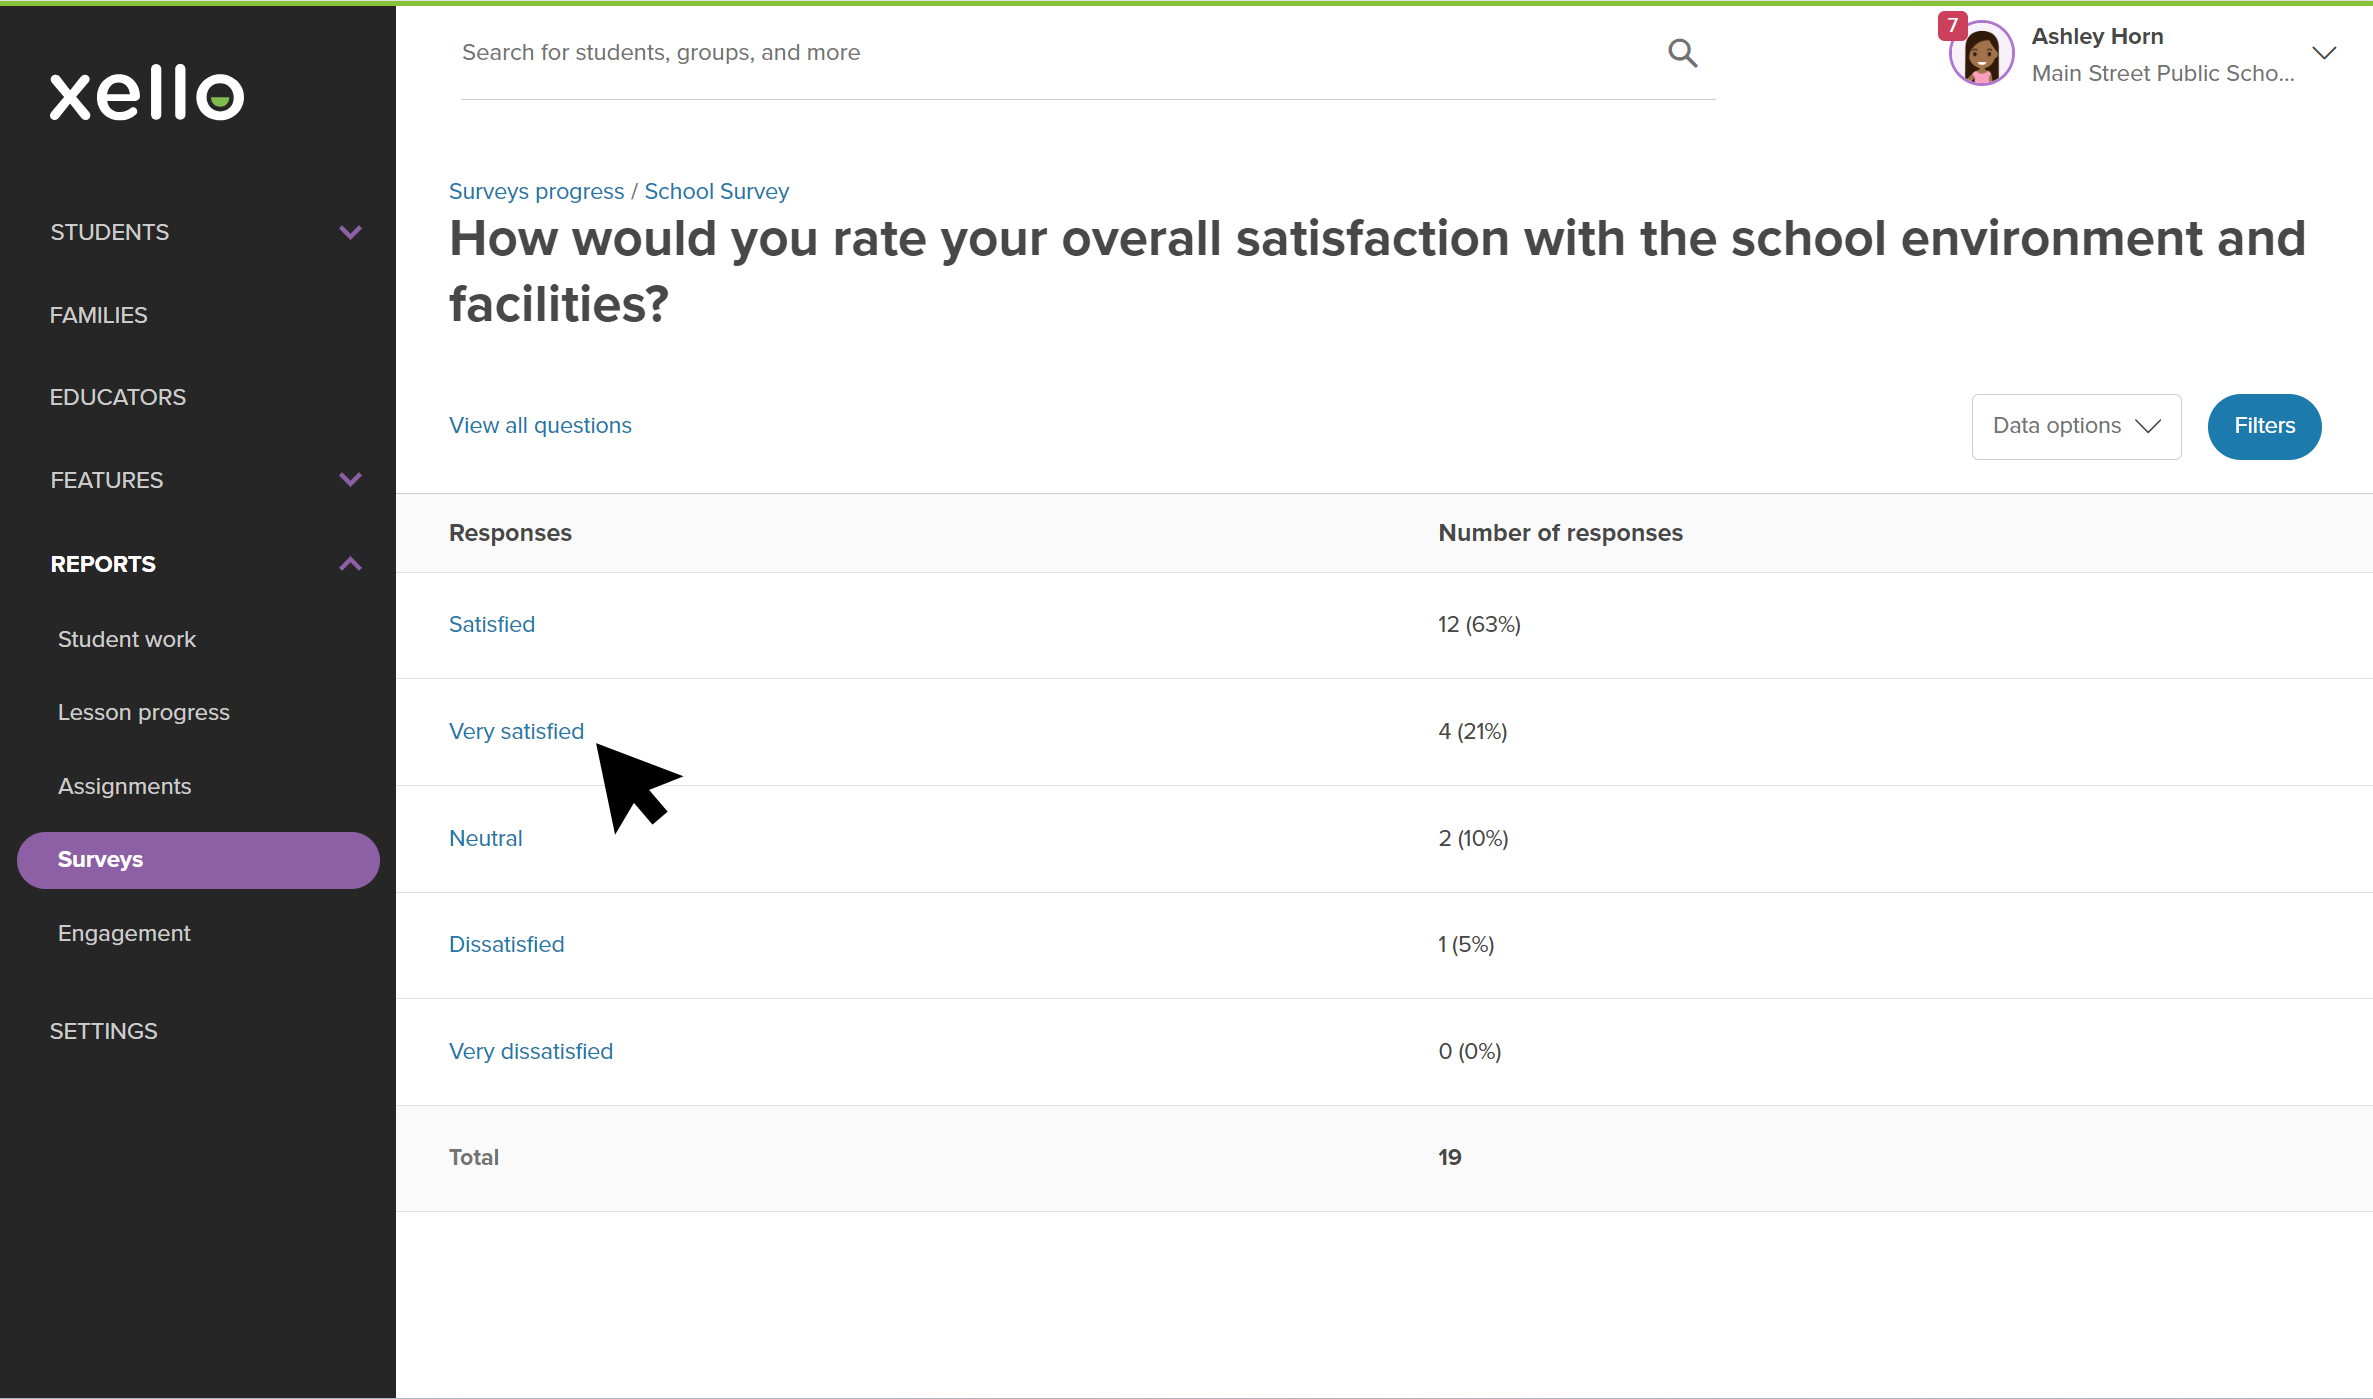Open Ashley Horn's profile avatar
The width and height of the screenshot is (2373, 1399).
click(1981, 54)
